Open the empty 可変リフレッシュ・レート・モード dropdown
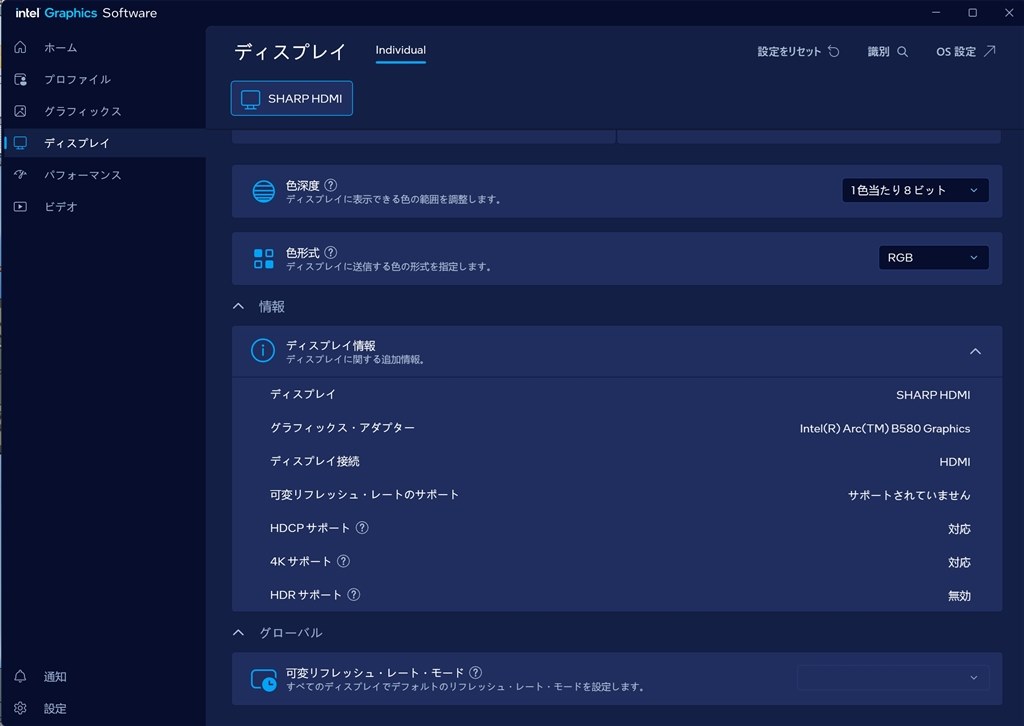1024x726 pixels. (893, 678)
